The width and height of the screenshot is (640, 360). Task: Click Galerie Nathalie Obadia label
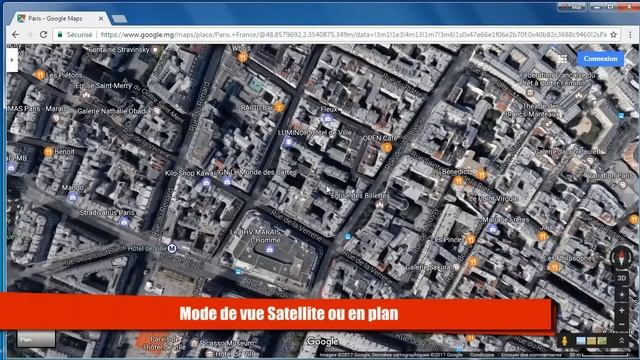pos(114,111)
